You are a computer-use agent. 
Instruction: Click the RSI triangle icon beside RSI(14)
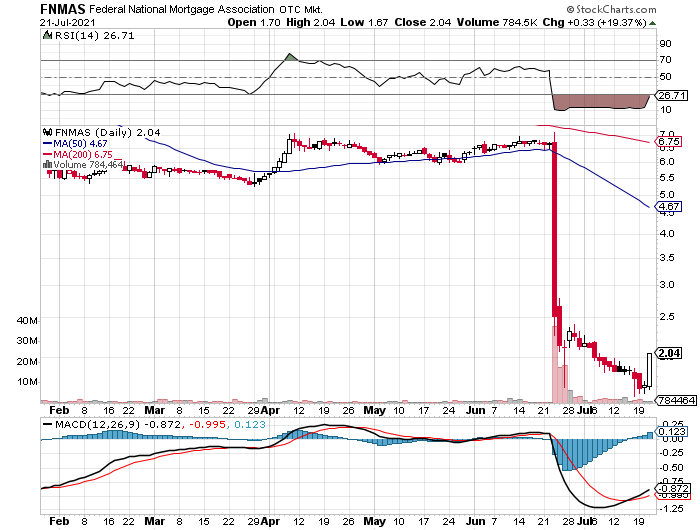coord(47,35)
